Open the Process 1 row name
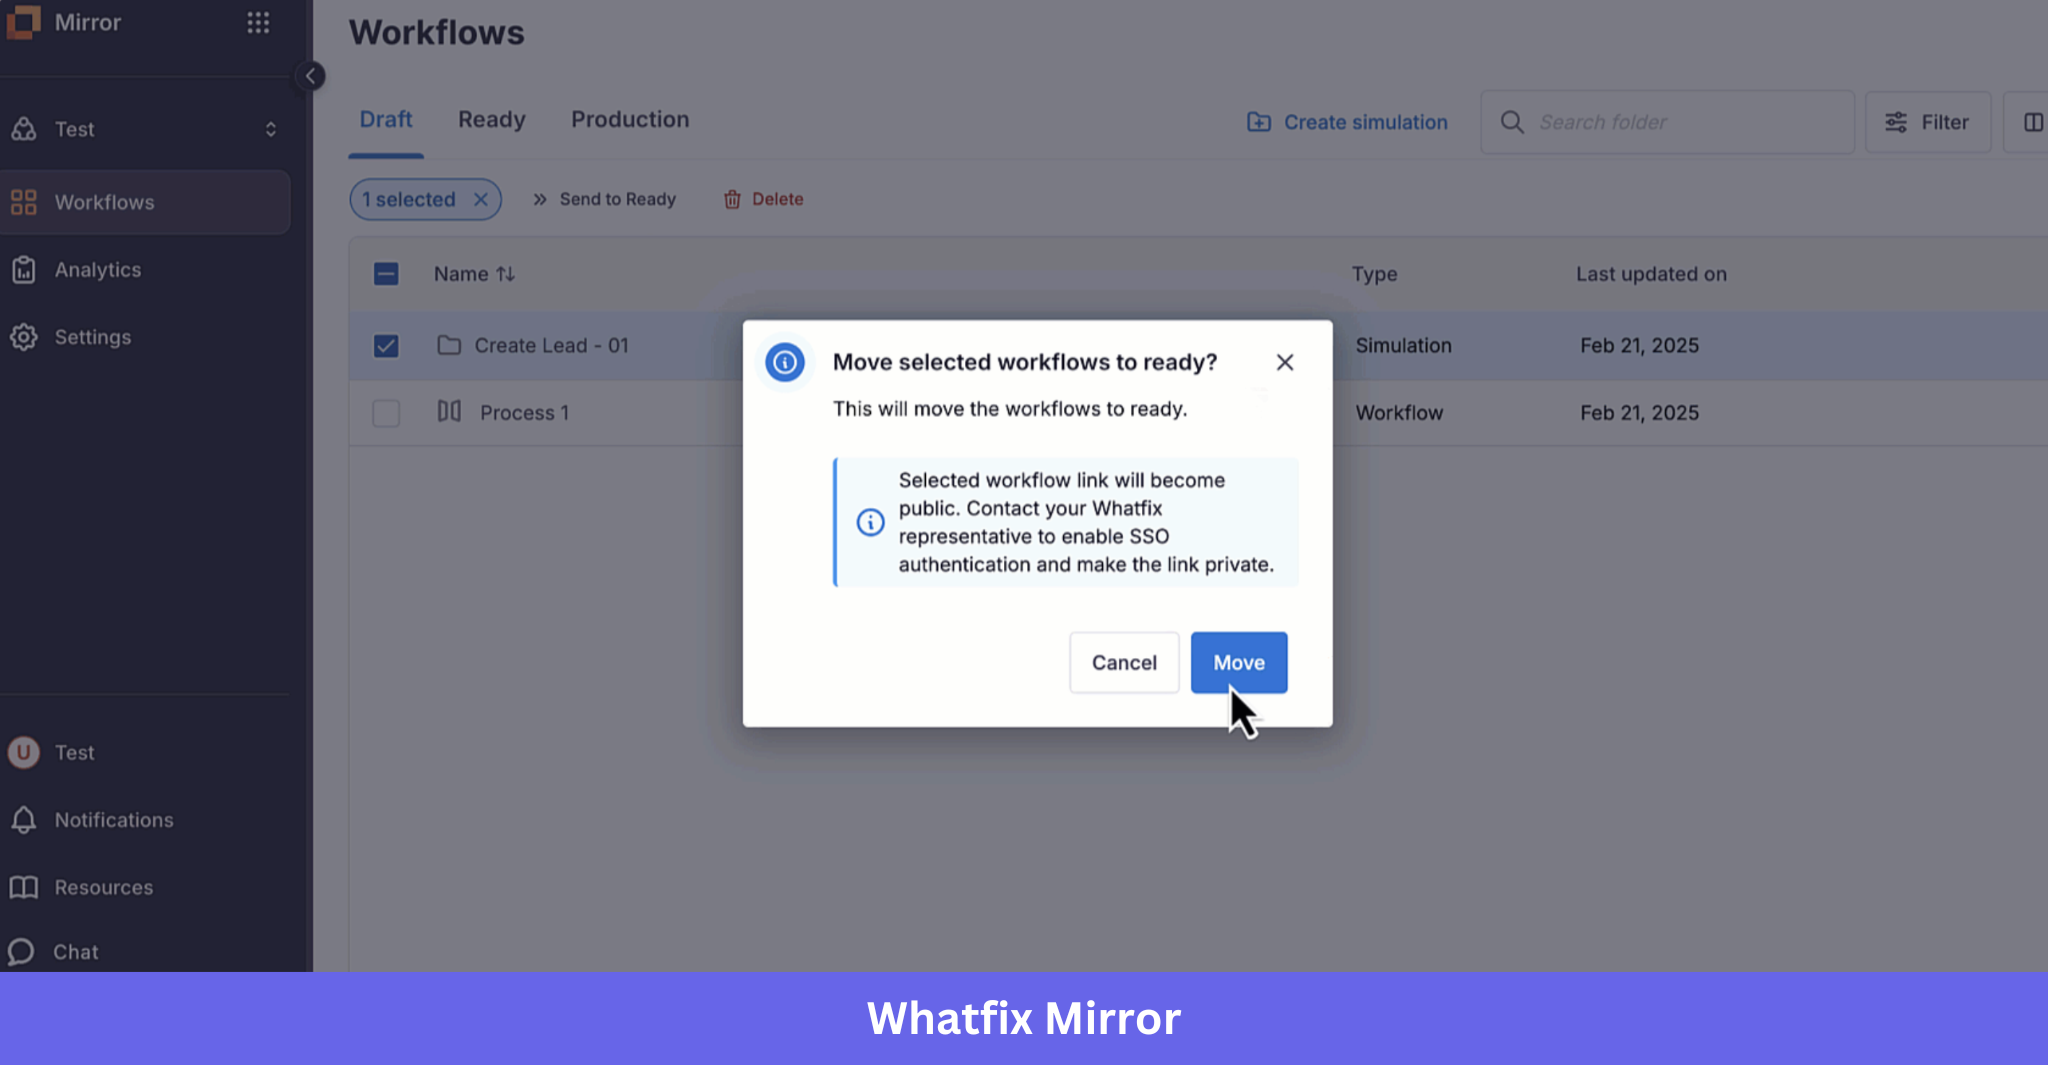The height and width of the screenshot is (1065, 2048). click(524, 413)
